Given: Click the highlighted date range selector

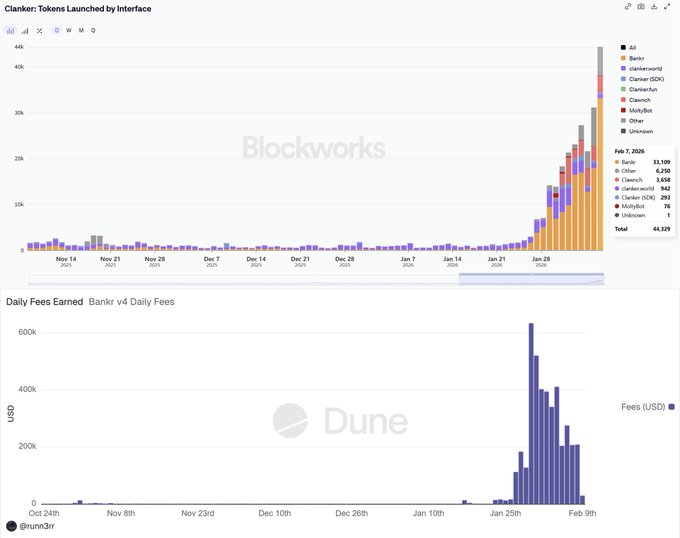Looking at the screenshot, I should [x=531, y=279].
